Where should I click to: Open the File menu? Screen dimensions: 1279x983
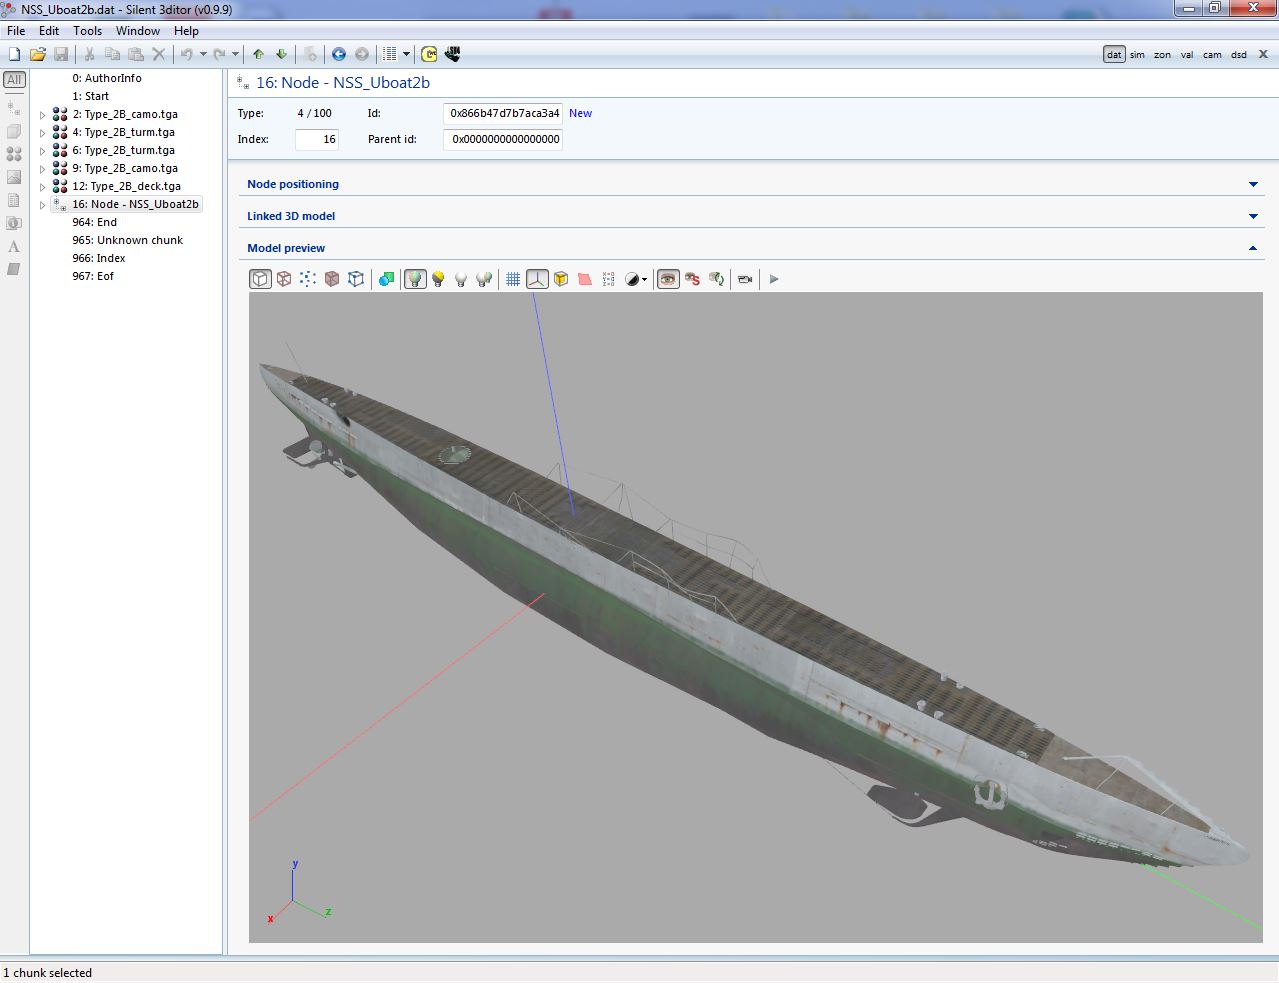click(x=16, y=31)
